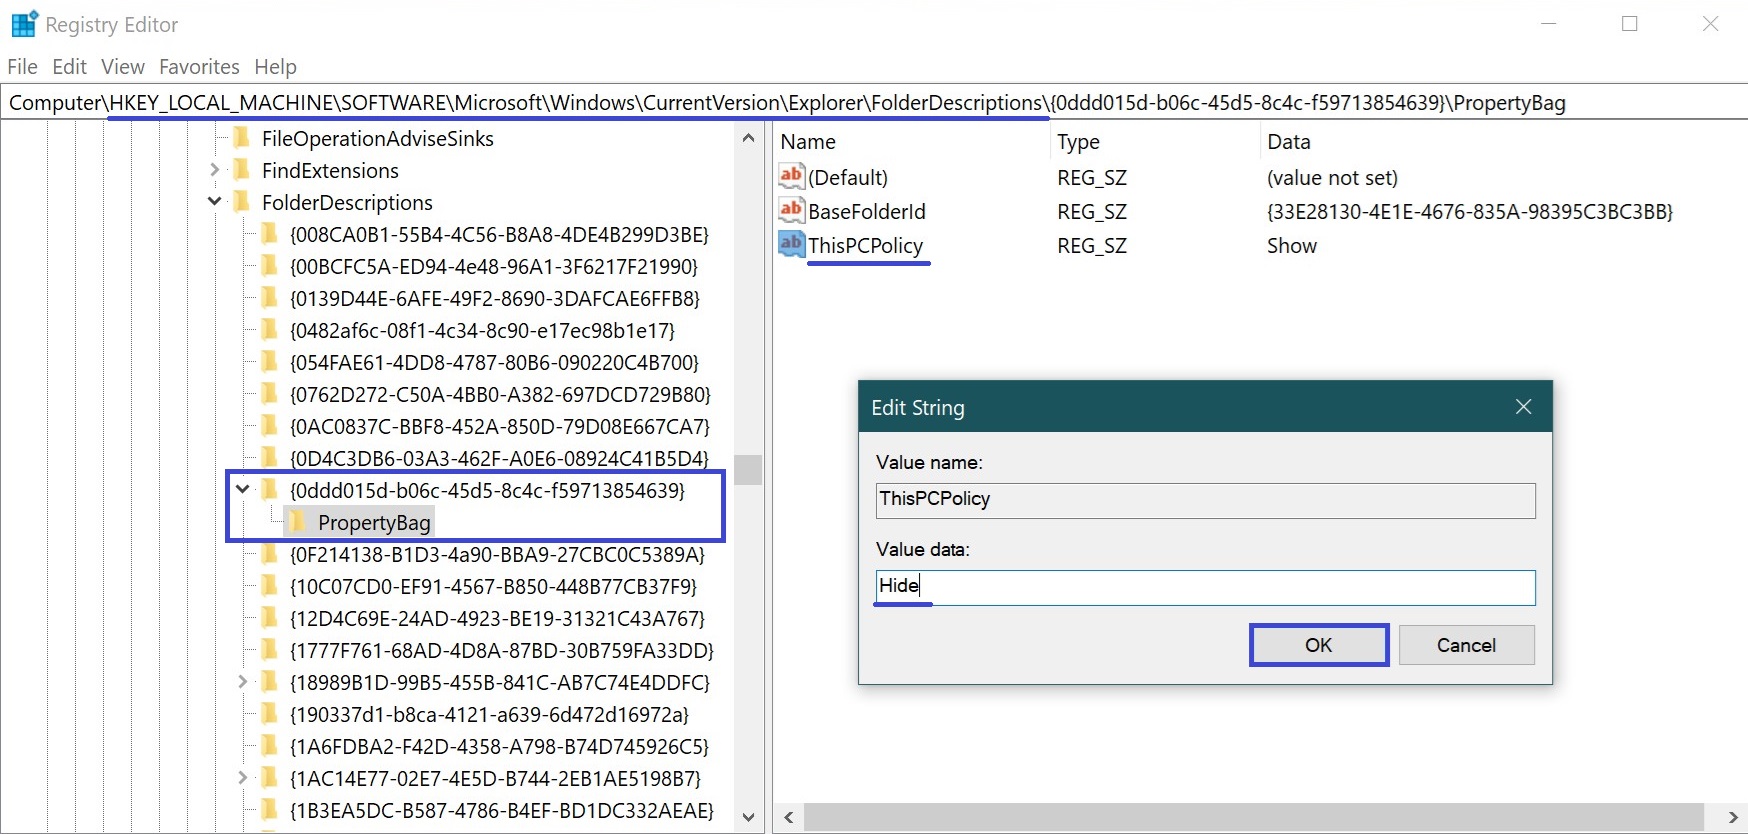Click the Registry Editor app icon
This screenshot has width=1748, height=834.
[x=24, y=24]
